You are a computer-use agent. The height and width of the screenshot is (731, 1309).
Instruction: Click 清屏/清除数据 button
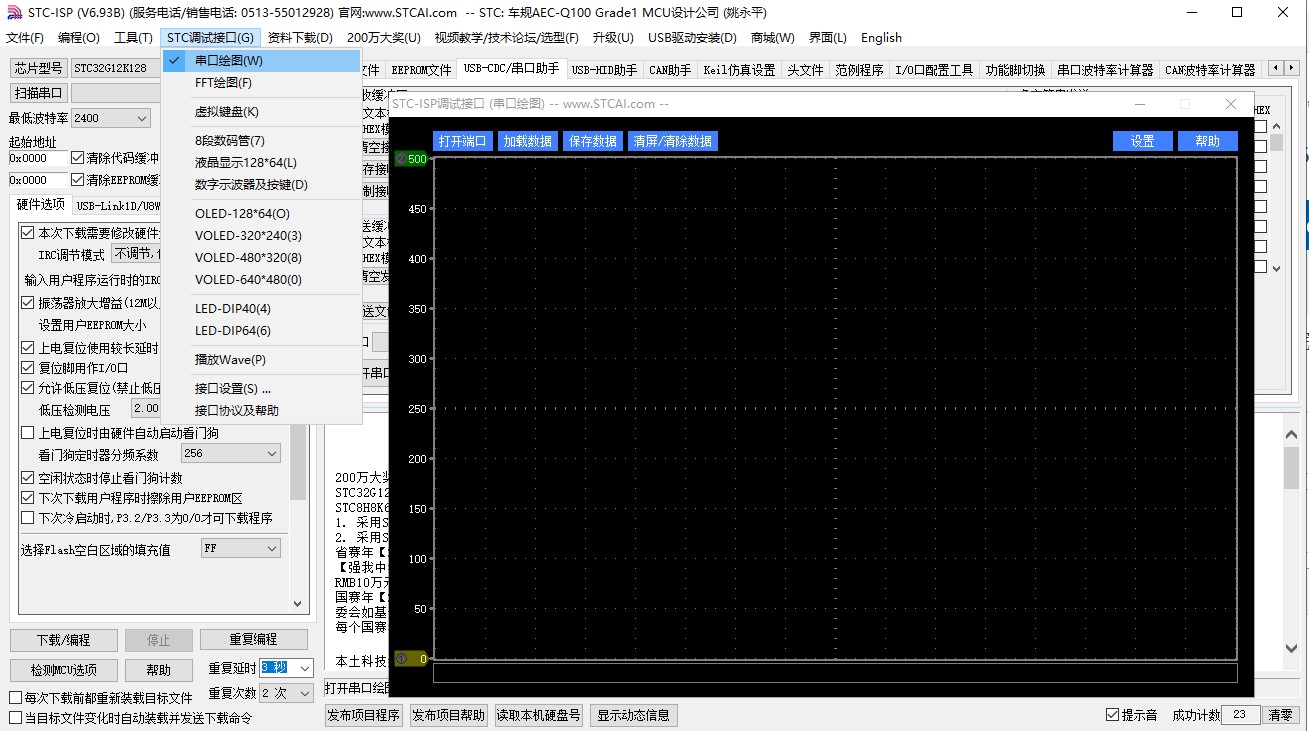(x=673, y=141)
